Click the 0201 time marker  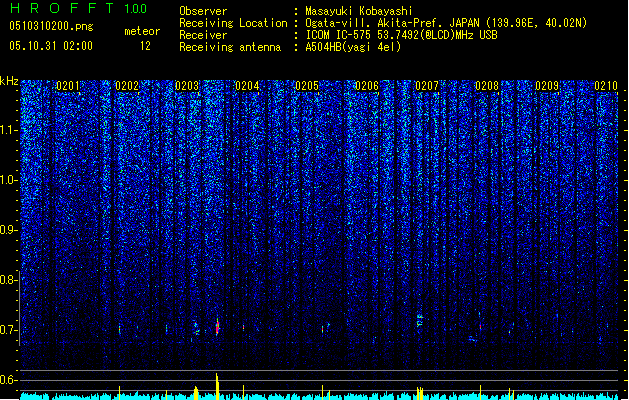[x=68, y=86]
